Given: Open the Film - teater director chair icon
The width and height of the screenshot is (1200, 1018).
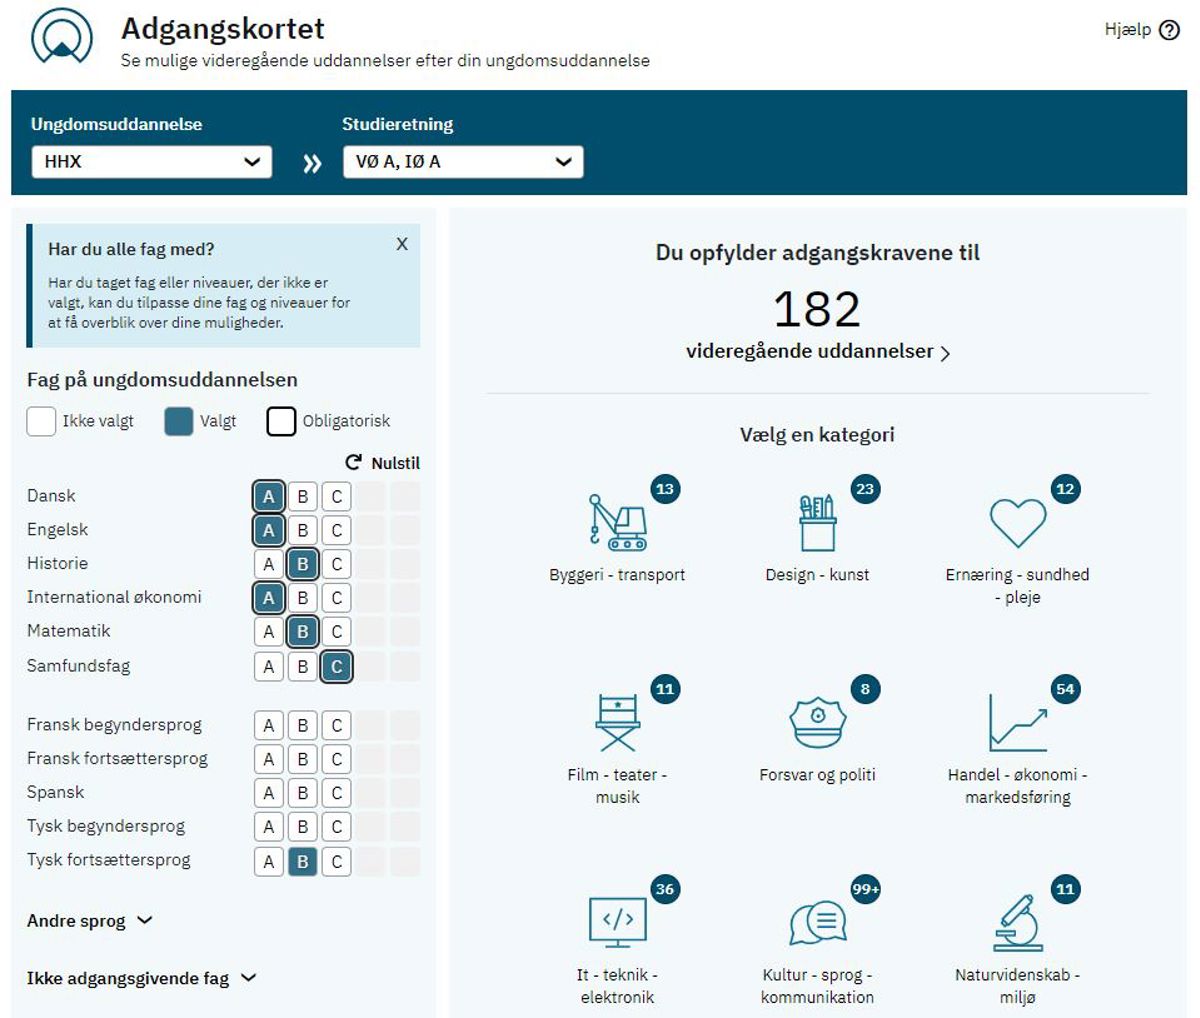Looking at the screenshot, I should 617,722.
